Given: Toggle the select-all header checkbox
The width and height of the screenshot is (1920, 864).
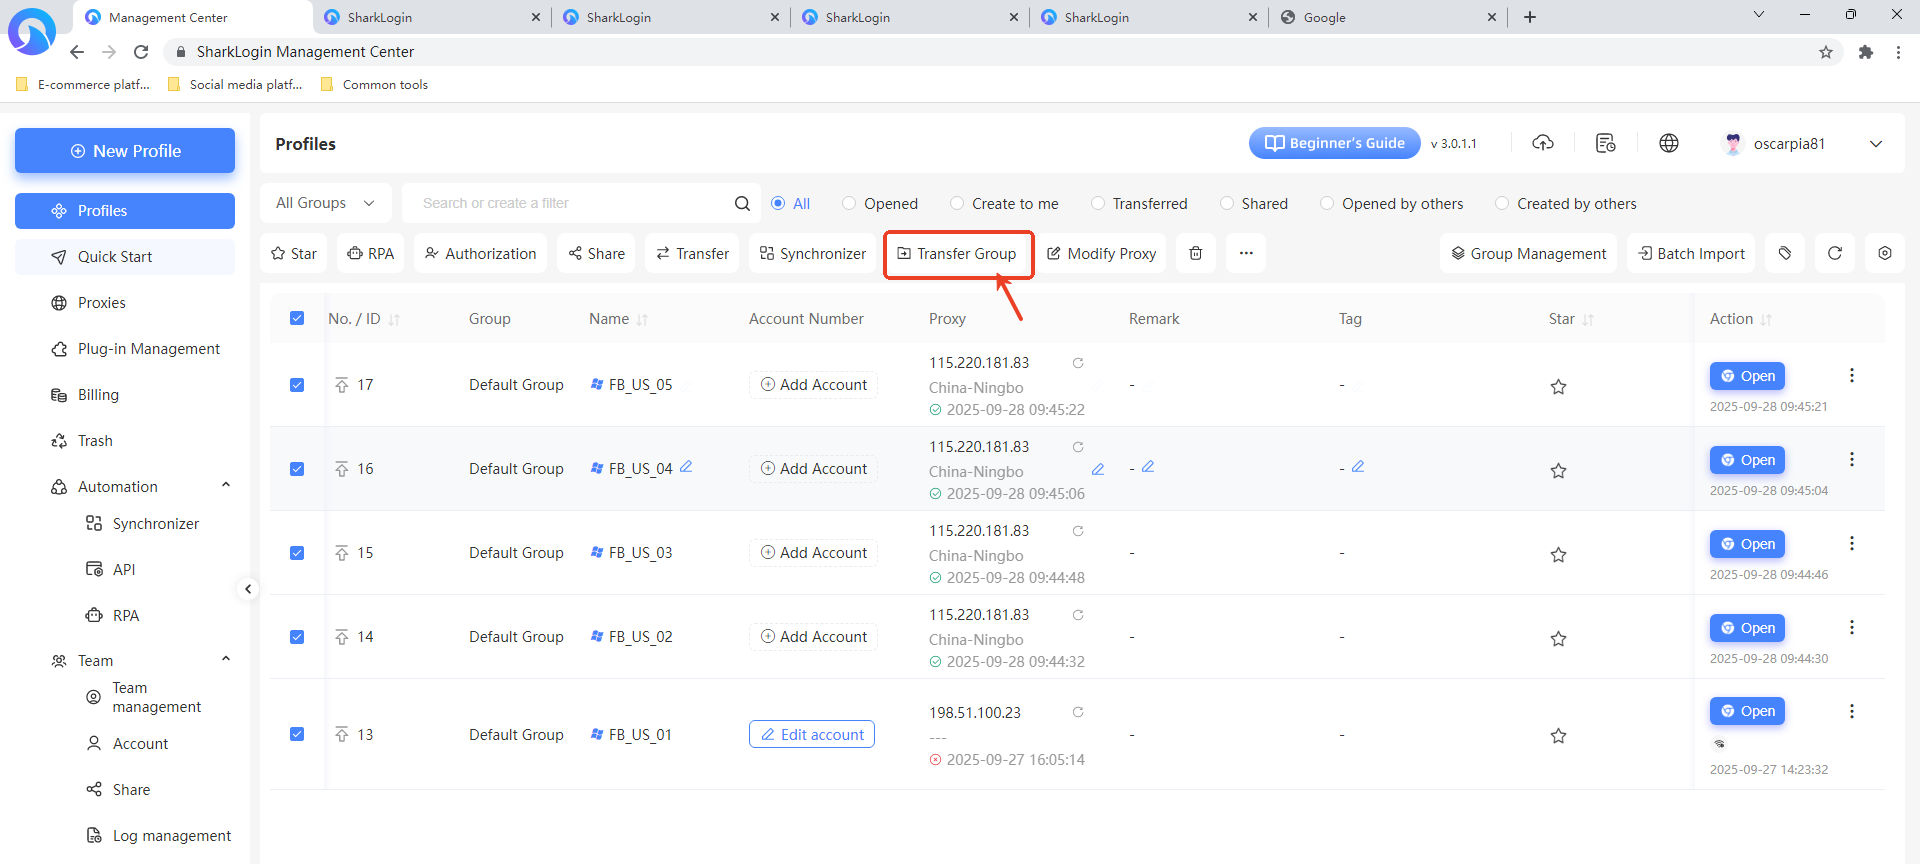Looking at the screenshot, I should [297, 318].
